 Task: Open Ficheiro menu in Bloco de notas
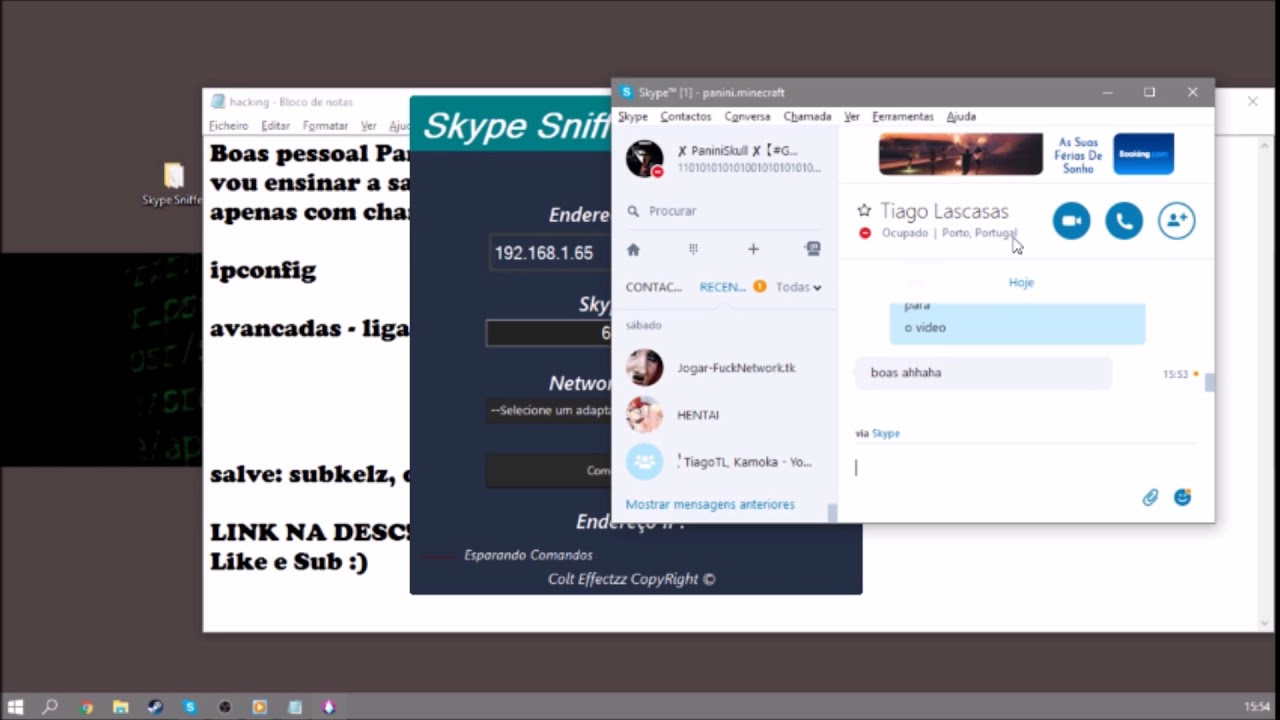click(x=228, y=126)
